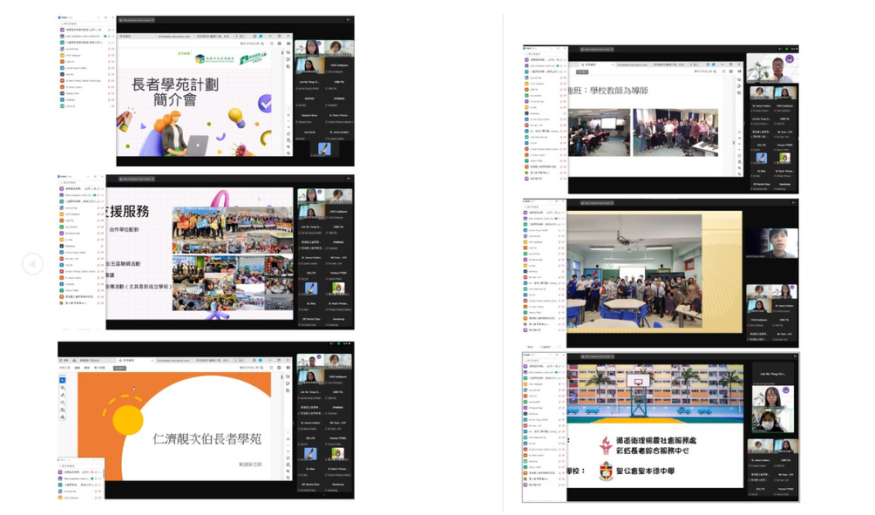Open the 長者學苑計劃簡介會 title slide screenshot
Image resolution: width=875 pixels, height=515 pixels.
click(205, 90)
